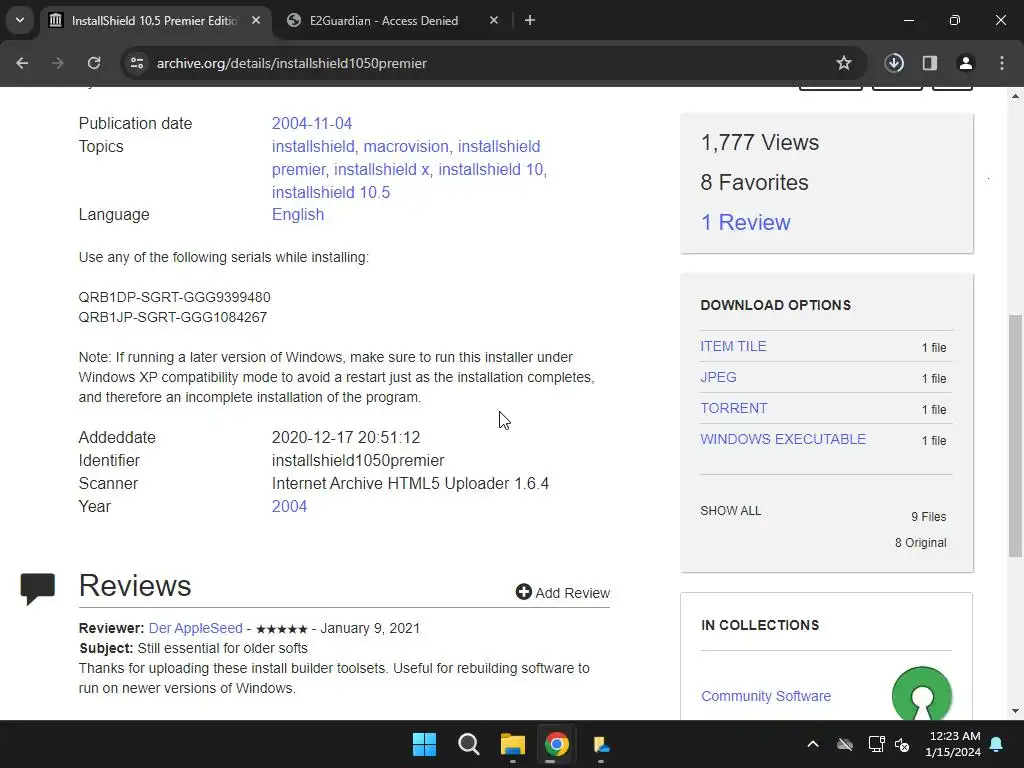Click the installshield topic link
This screenshot has height=768, width=1024.
313,146
